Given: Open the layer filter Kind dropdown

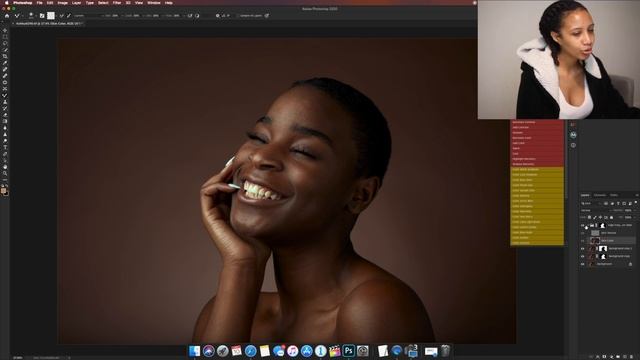Looking at the screenshot, I should [591, 203].
